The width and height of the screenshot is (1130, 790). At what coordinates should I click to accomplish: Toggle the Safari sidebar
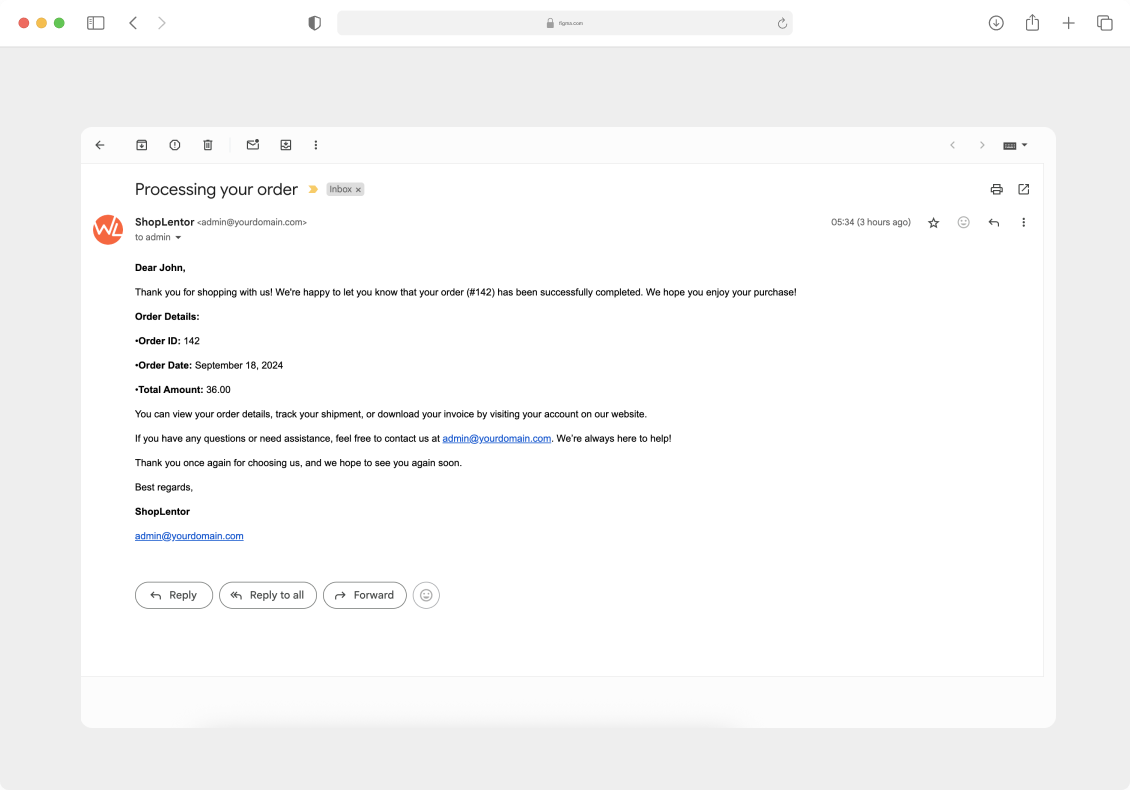tap(95, 22)
